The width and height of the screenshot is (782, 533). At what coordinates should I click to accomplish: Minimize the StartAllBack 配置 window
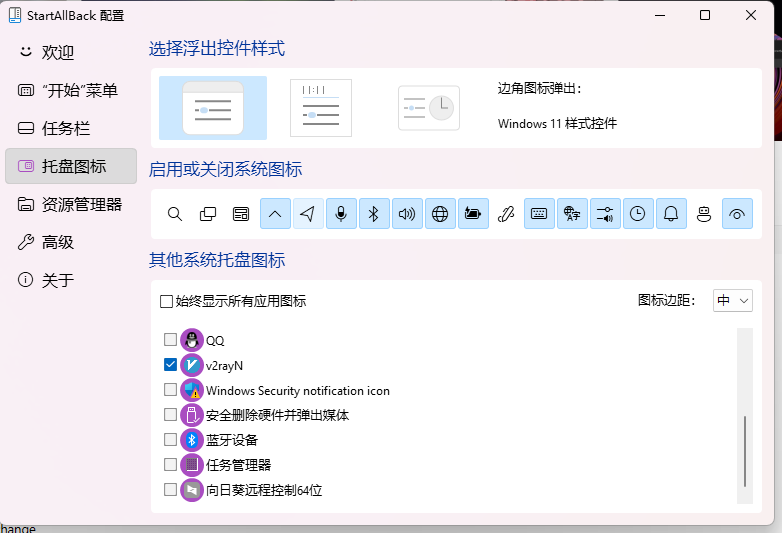coord(660,15)
